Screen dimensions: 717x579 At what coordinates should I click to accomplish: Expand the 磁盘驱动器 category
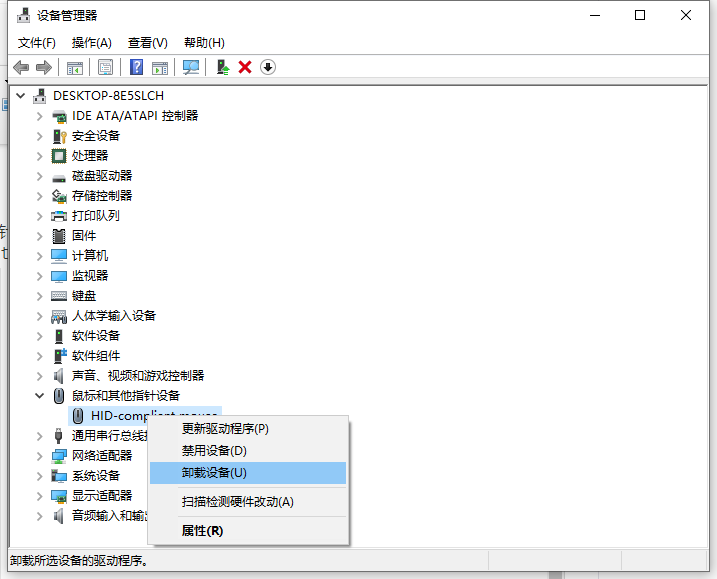[x=40, y=176]
